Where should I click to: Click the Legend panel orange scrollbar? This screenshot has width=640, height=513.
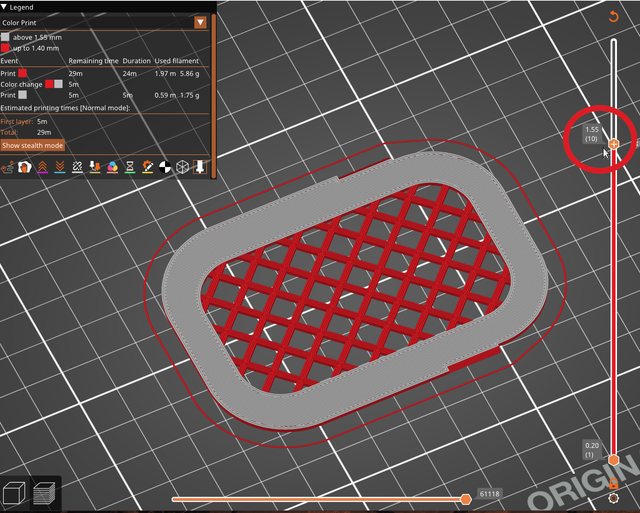click(x=213, y=96)
